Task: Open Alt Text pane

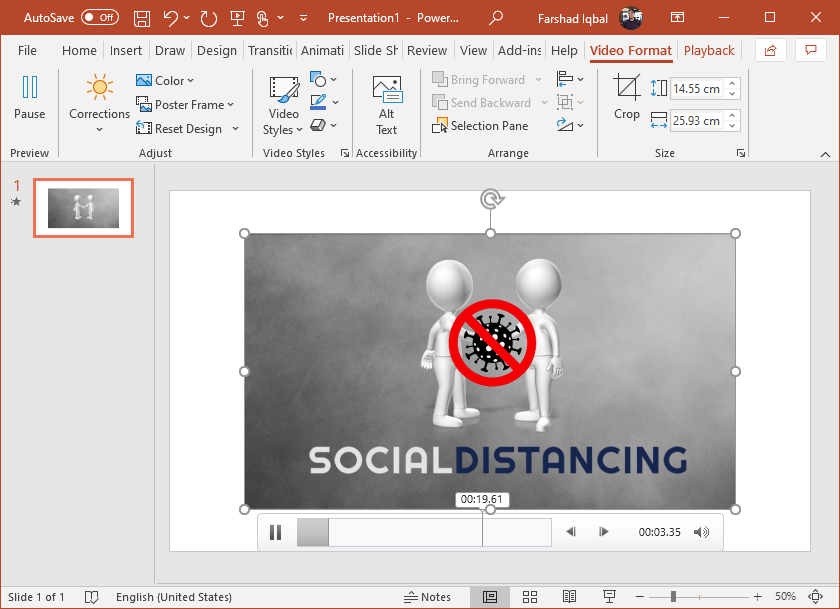Action: pos(386,105)
